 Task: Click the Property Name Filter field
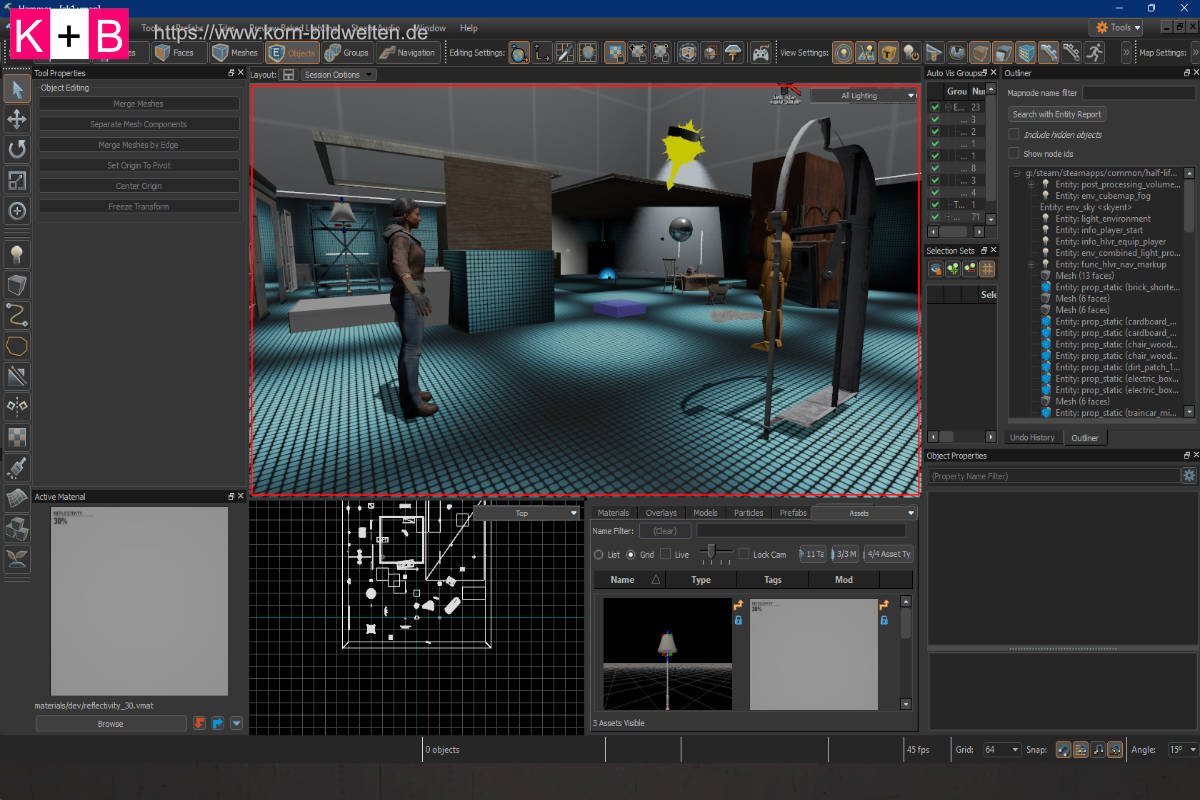pyautogui.click(x=1054, y=476)
